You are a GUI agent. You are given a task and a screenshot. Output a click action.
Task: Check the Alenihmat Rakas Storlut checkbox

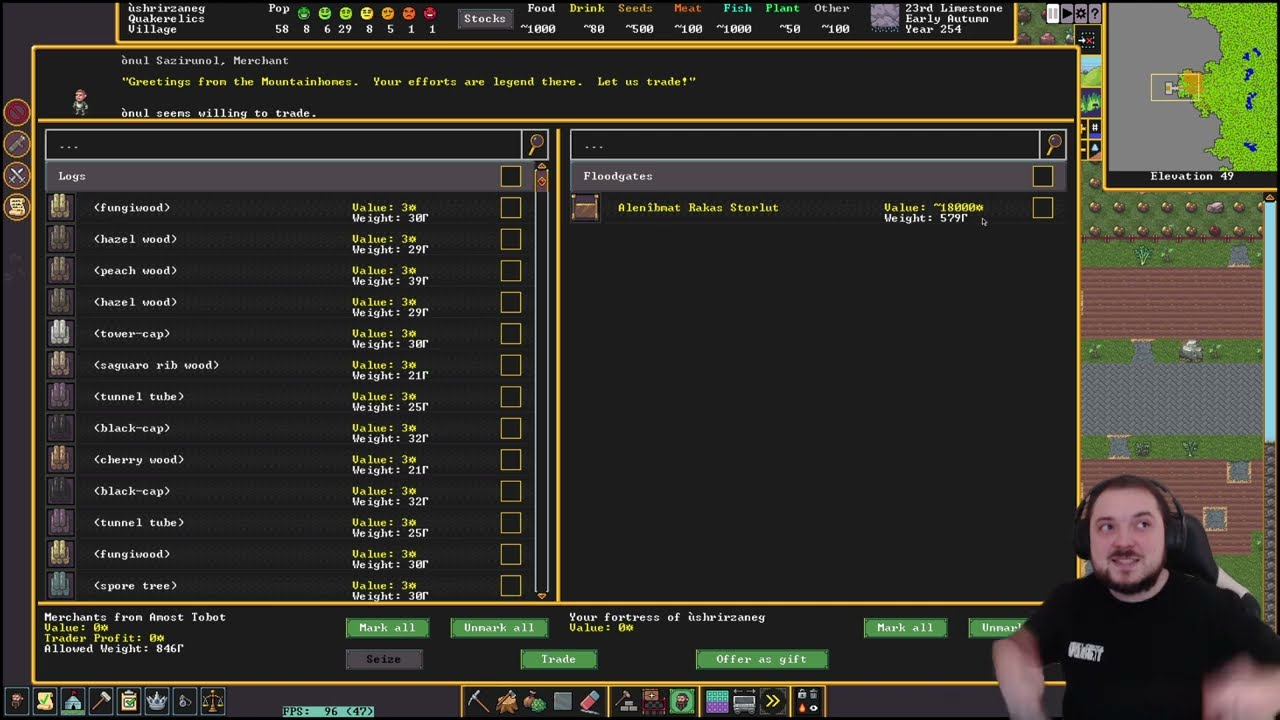pos(1043,208)
